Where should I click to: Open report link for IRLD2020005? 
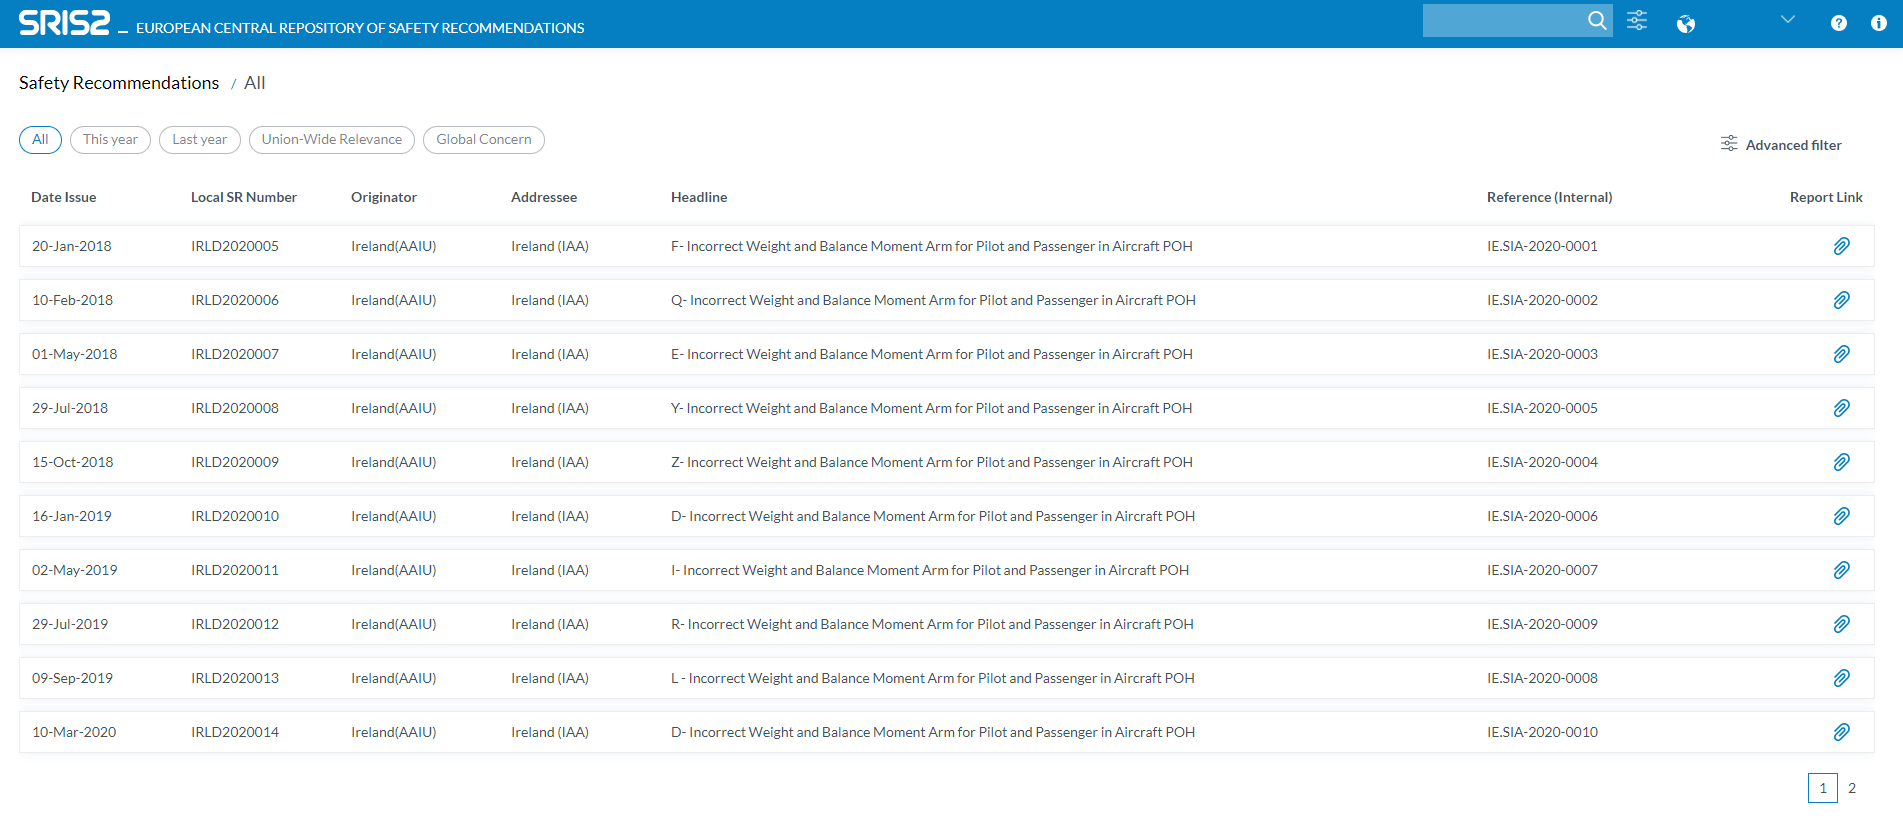[x=1841, y=246]
